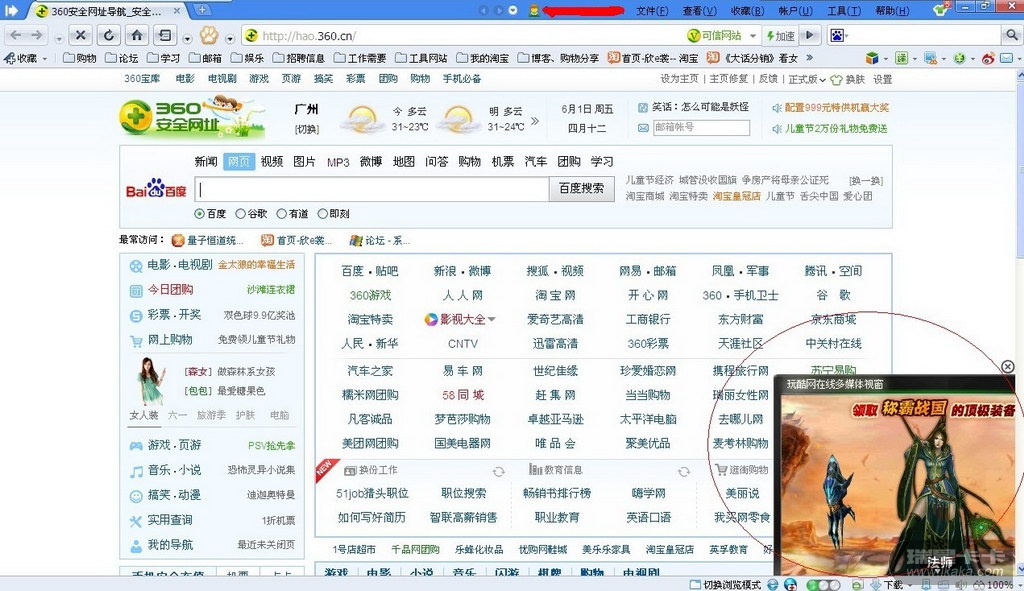1024x591 pixels.
Task: Open a new tab with plus button
Action: tap(203, 10)
